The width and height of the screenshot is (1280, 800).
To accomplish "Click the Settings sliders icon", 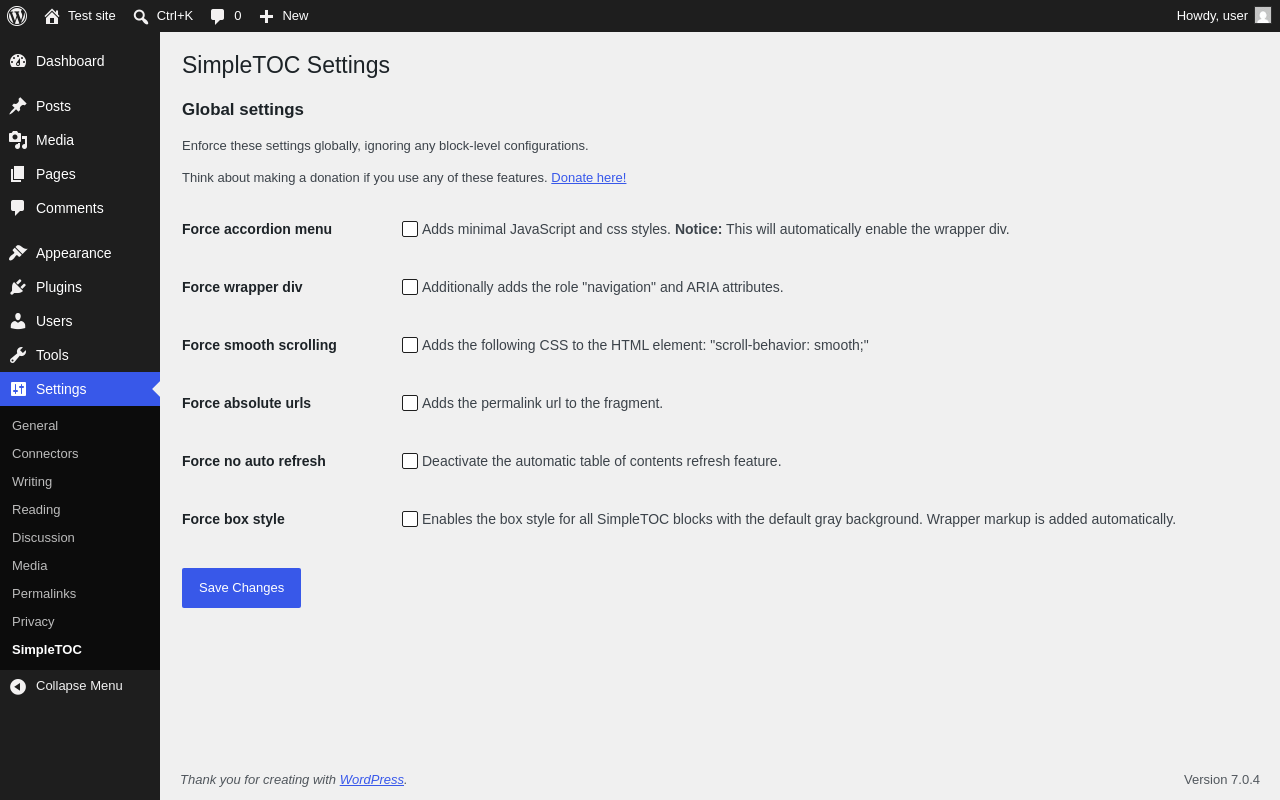I will click(18, 389).
